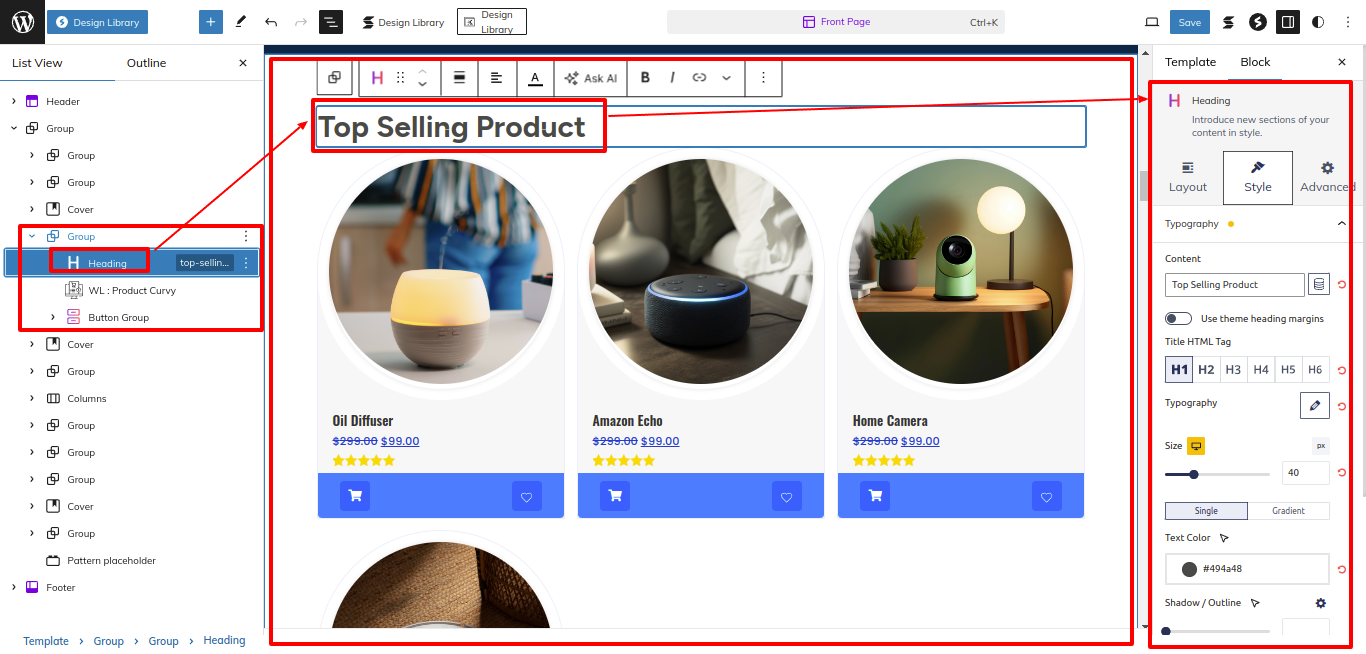Click the block drag handle icon
The image size is (1366, 654).
[400, 78]
